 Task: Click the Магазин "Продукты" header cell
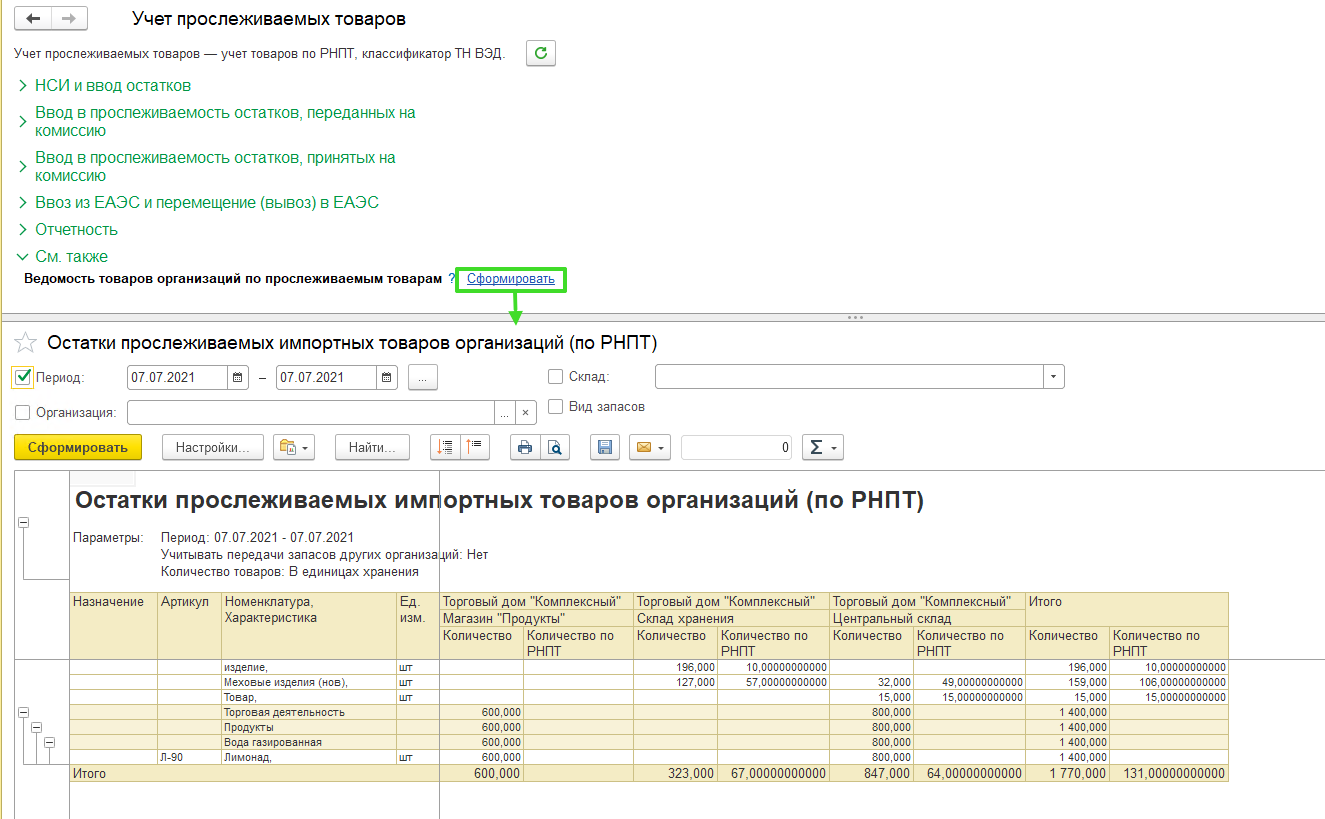pyautogui.click(x=537, y=619)
